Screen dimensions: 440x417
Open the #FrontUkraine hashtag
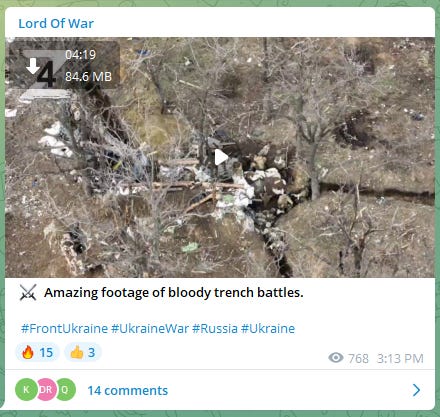pos(64,329)
